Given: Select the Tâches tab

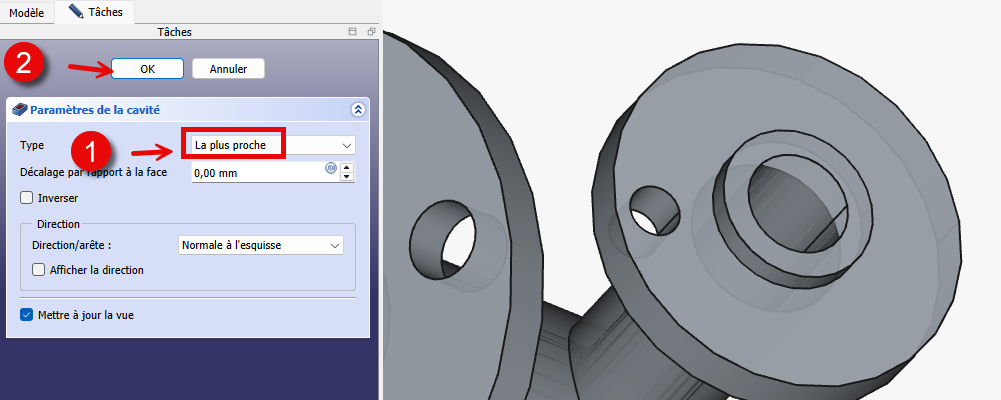Looking at the screenshot, I should pyautogui.click(x=97, y=11).
